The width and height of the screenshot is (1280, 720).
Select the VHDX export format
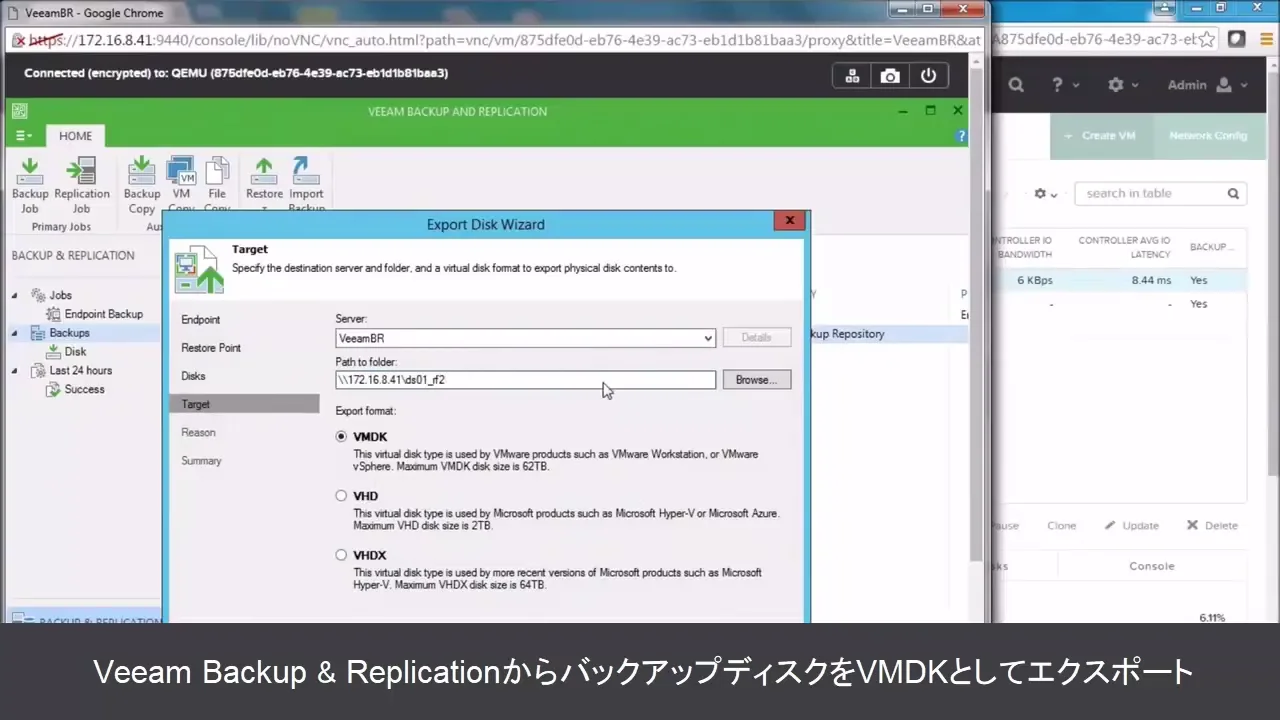coord(342,555)
